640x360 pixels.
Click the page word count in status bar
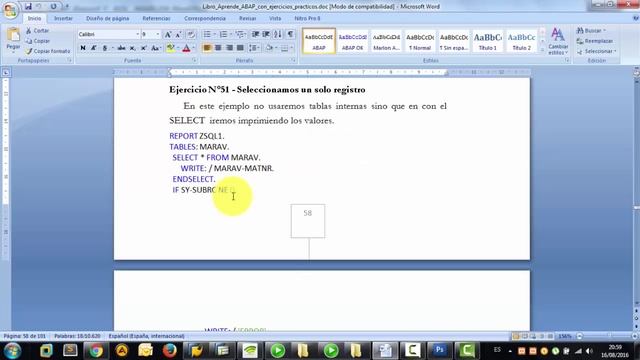[77, 336]
